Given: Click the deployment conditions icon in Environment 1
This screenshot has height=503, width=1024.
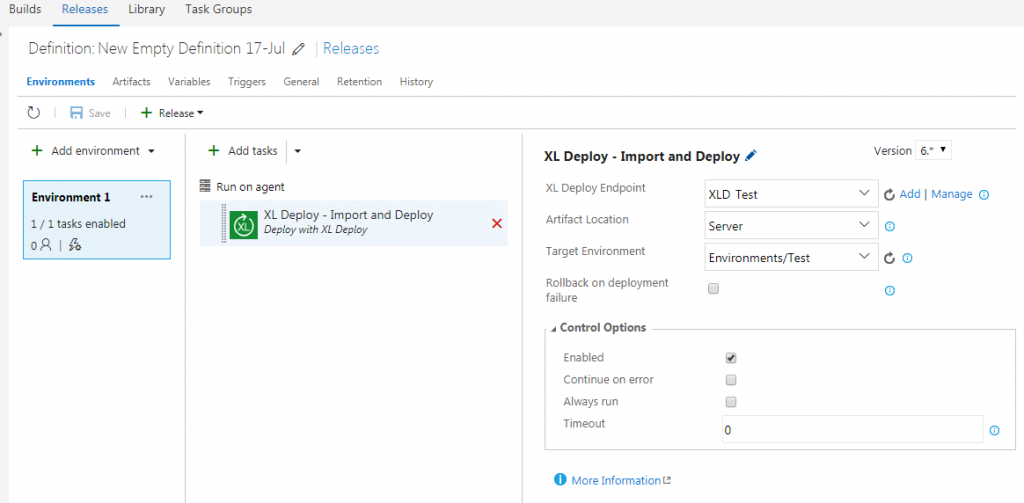Looking at the screenshot, I should [x=74, y=246].
